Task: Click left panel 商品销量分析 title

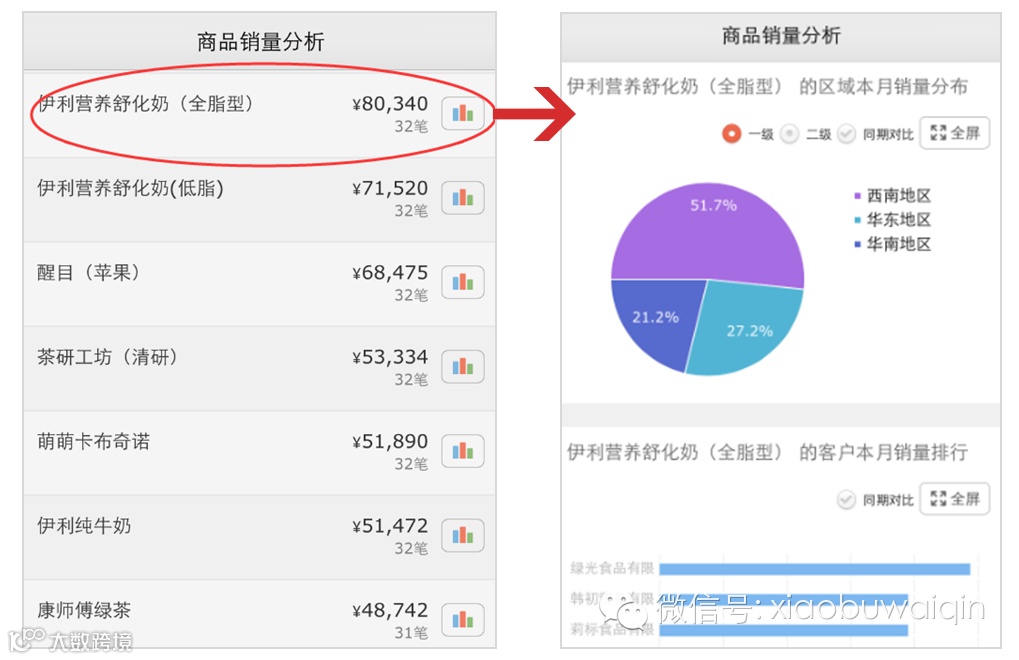Action: pos(260,42)
